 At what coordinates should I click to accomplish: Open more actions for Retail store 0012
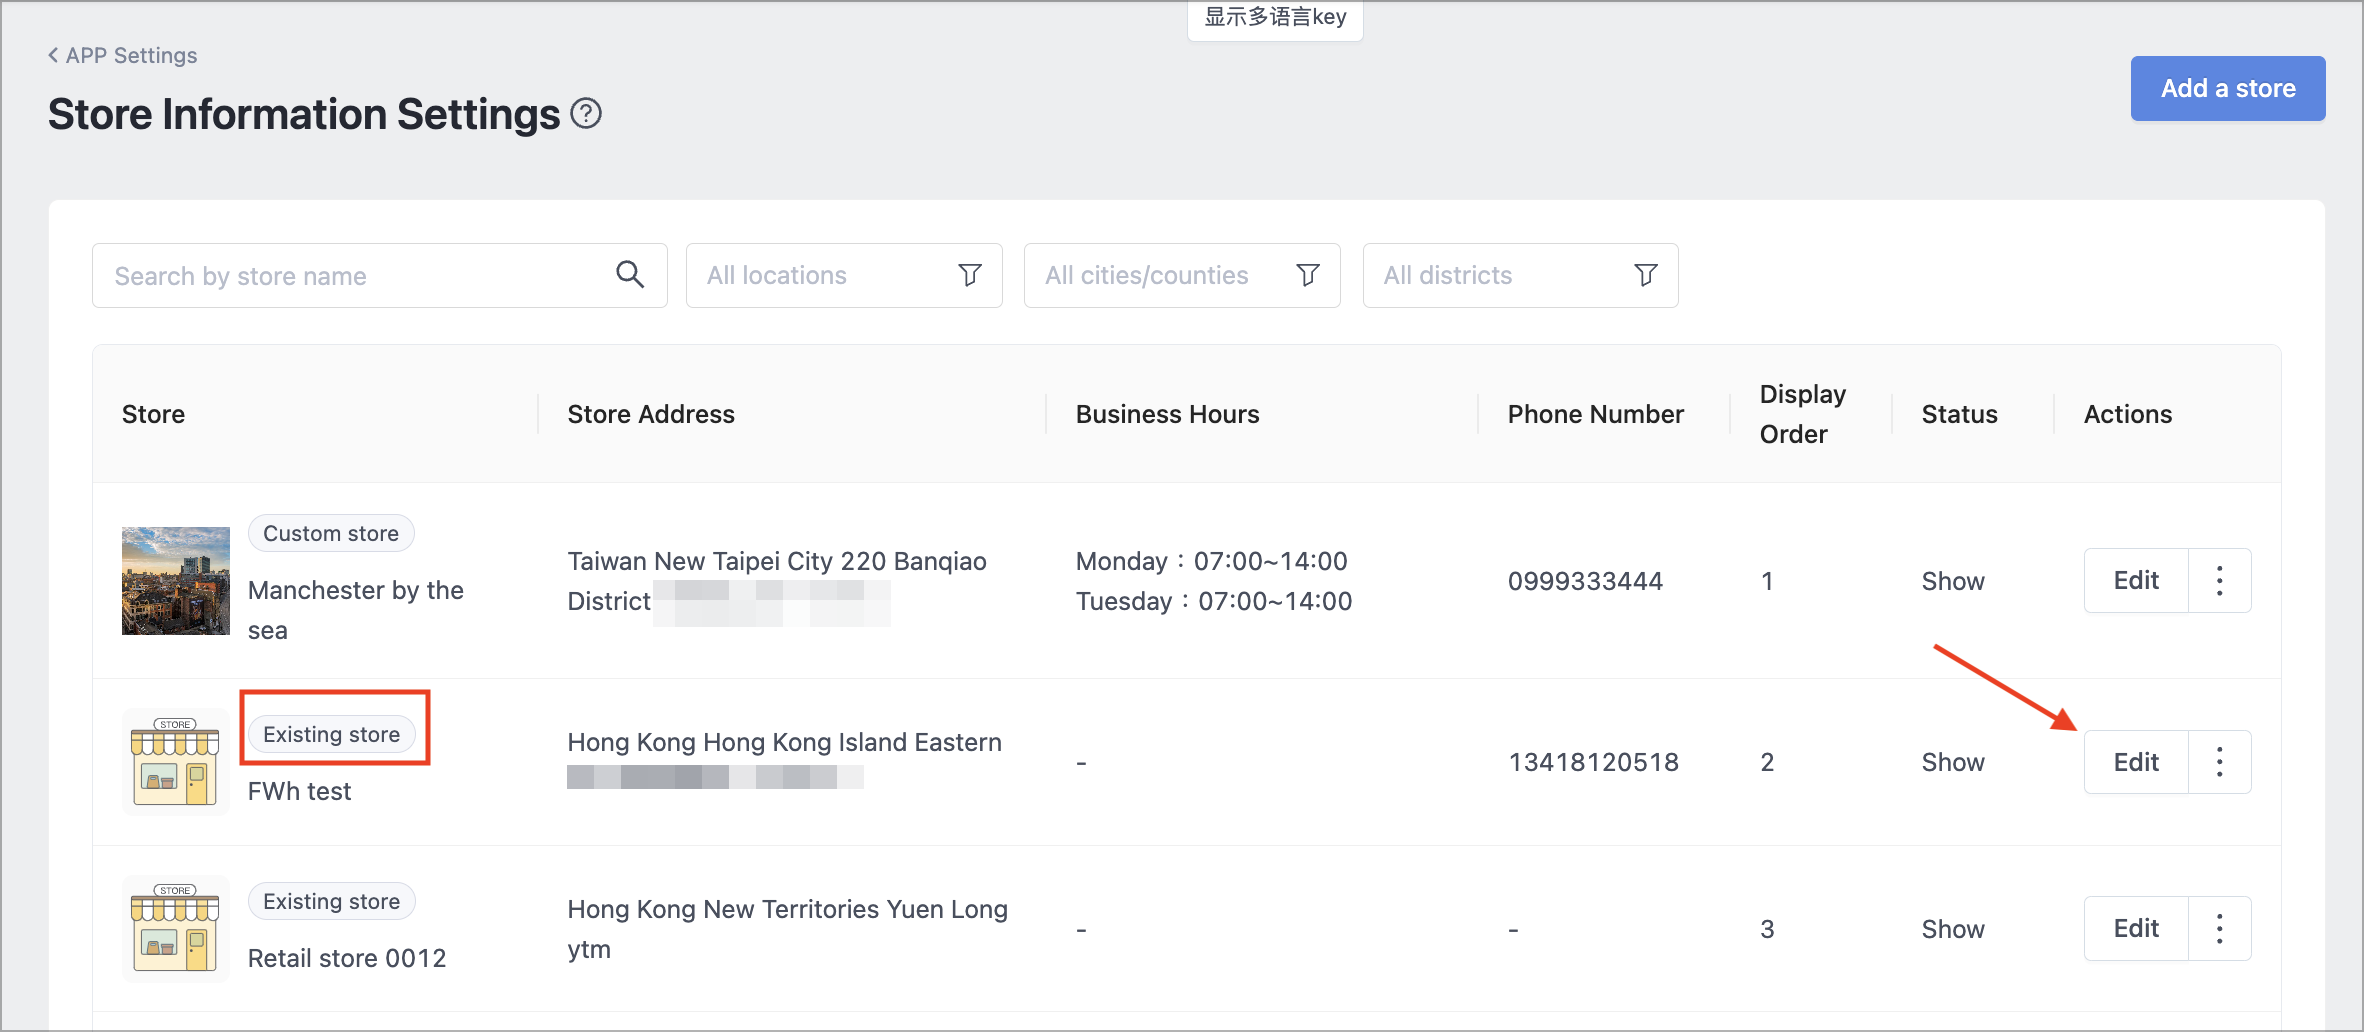2219,928
